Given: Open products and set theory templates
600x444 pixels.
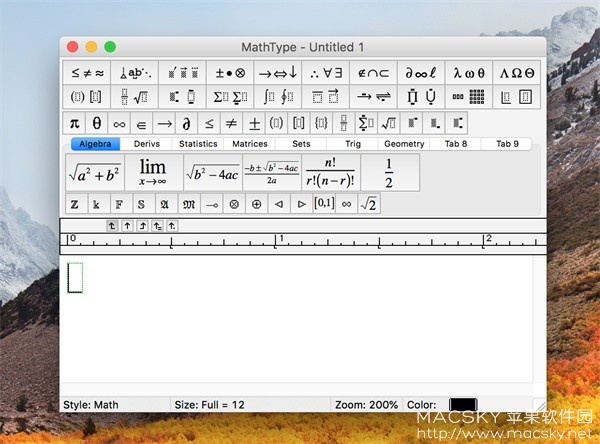Looking at the screenshot, I should [x=421, y=96].
